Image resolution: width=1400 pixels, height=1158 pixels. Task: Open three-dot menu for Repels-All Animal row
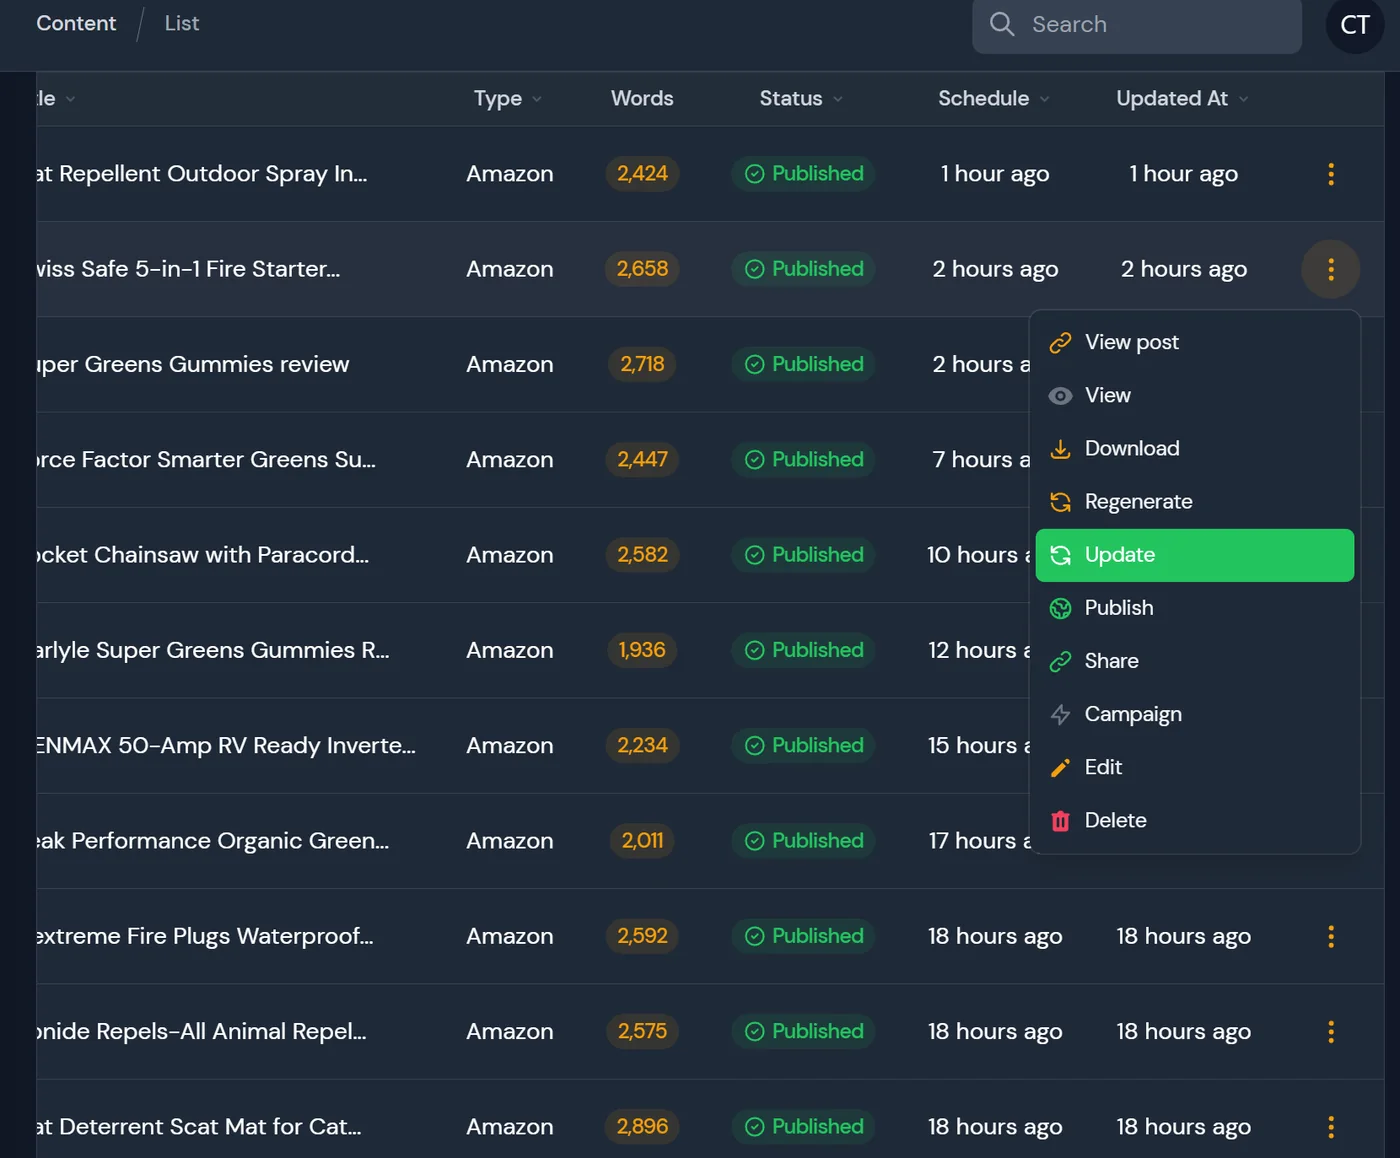click(1330, 1031)
